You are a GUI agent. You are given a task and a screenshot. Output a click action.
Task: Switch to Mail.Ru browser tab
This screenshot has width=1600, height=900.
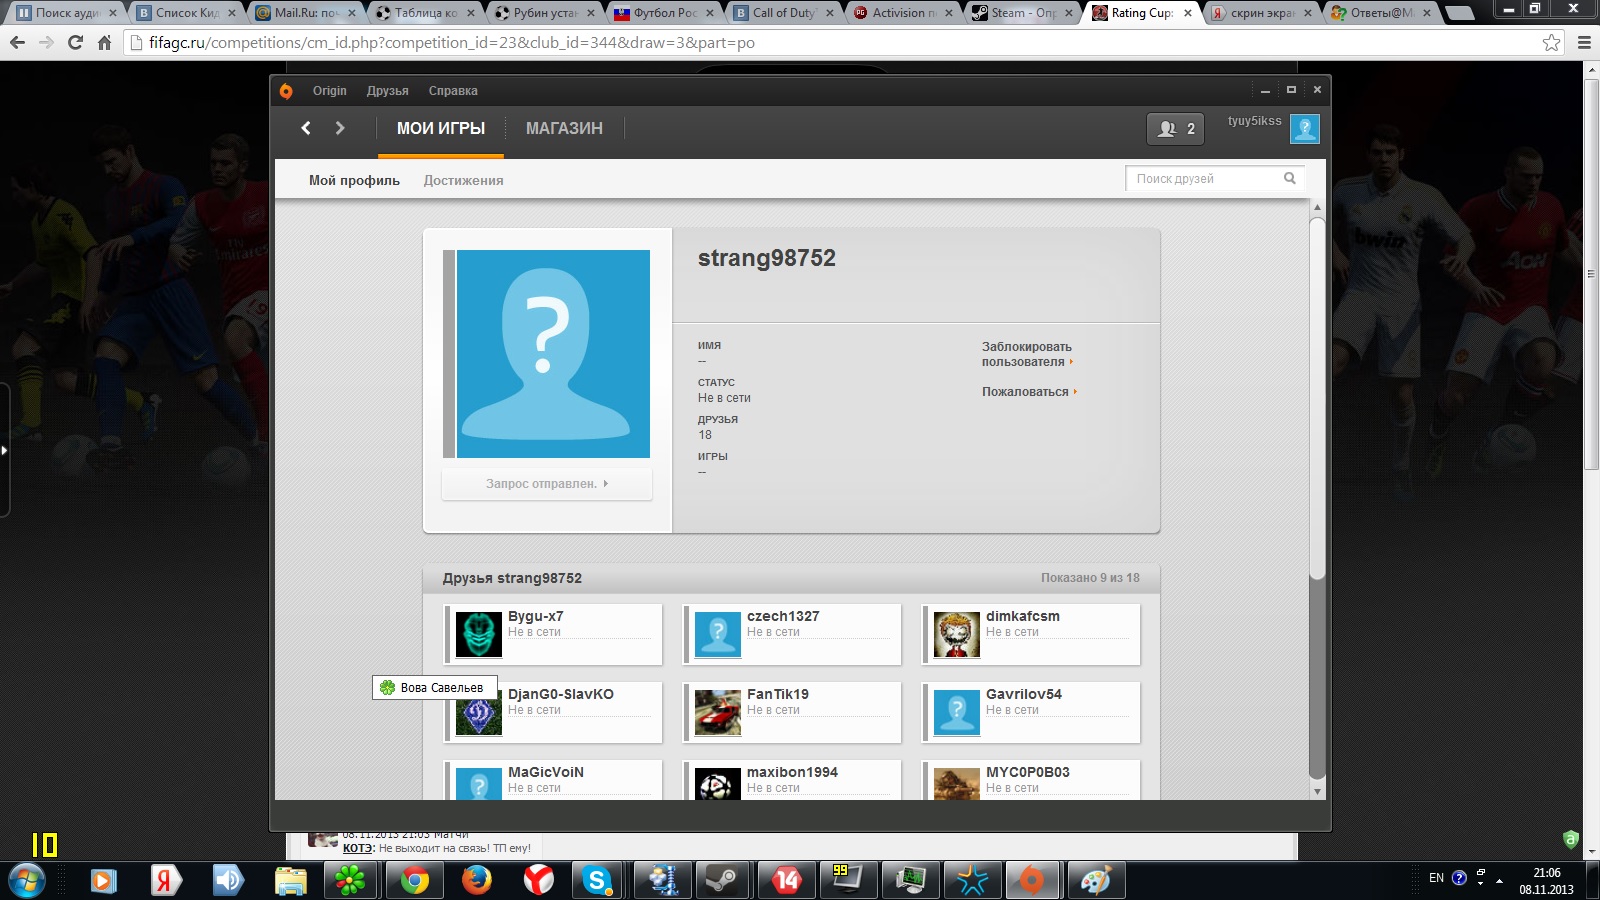coord(306,13)
